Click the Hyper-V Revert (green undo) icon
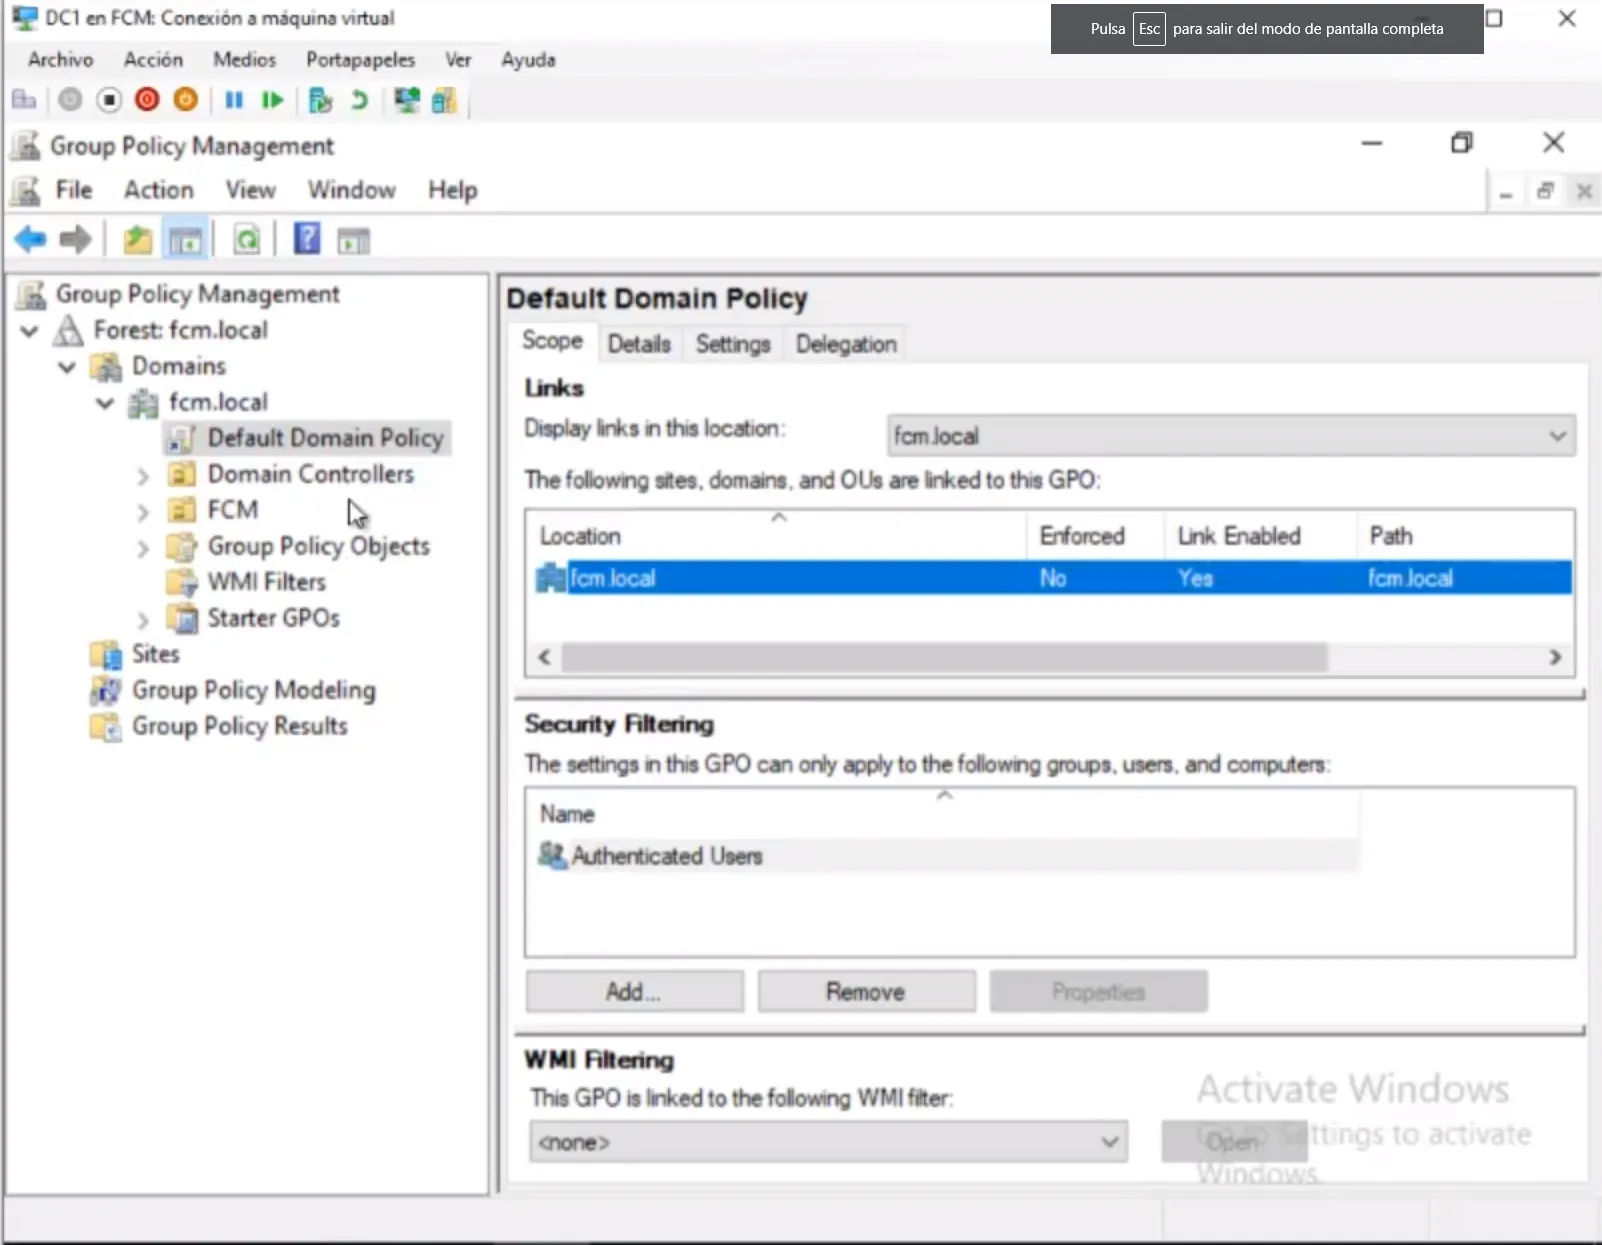This screenshot has width=1602, height=1245. (x=359, y=100)
